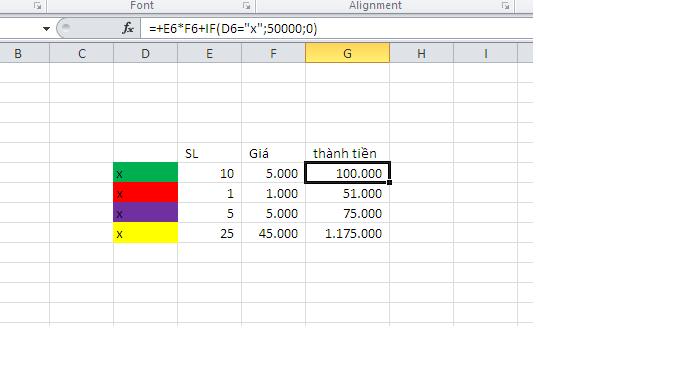Click the purple filled cell
The height and width of the screenshot is (384, 683).
click(x=145, y=213)
